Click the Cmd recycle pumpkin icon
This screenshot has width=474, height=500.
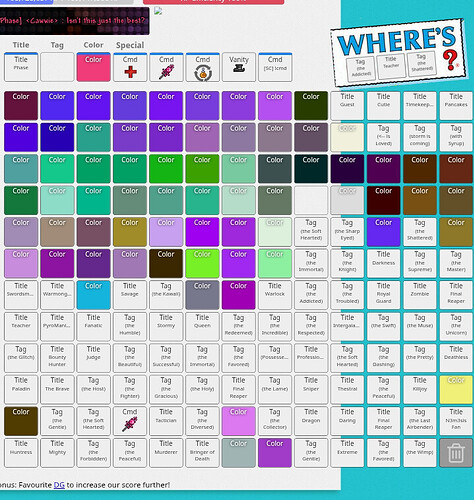point(202,67)
